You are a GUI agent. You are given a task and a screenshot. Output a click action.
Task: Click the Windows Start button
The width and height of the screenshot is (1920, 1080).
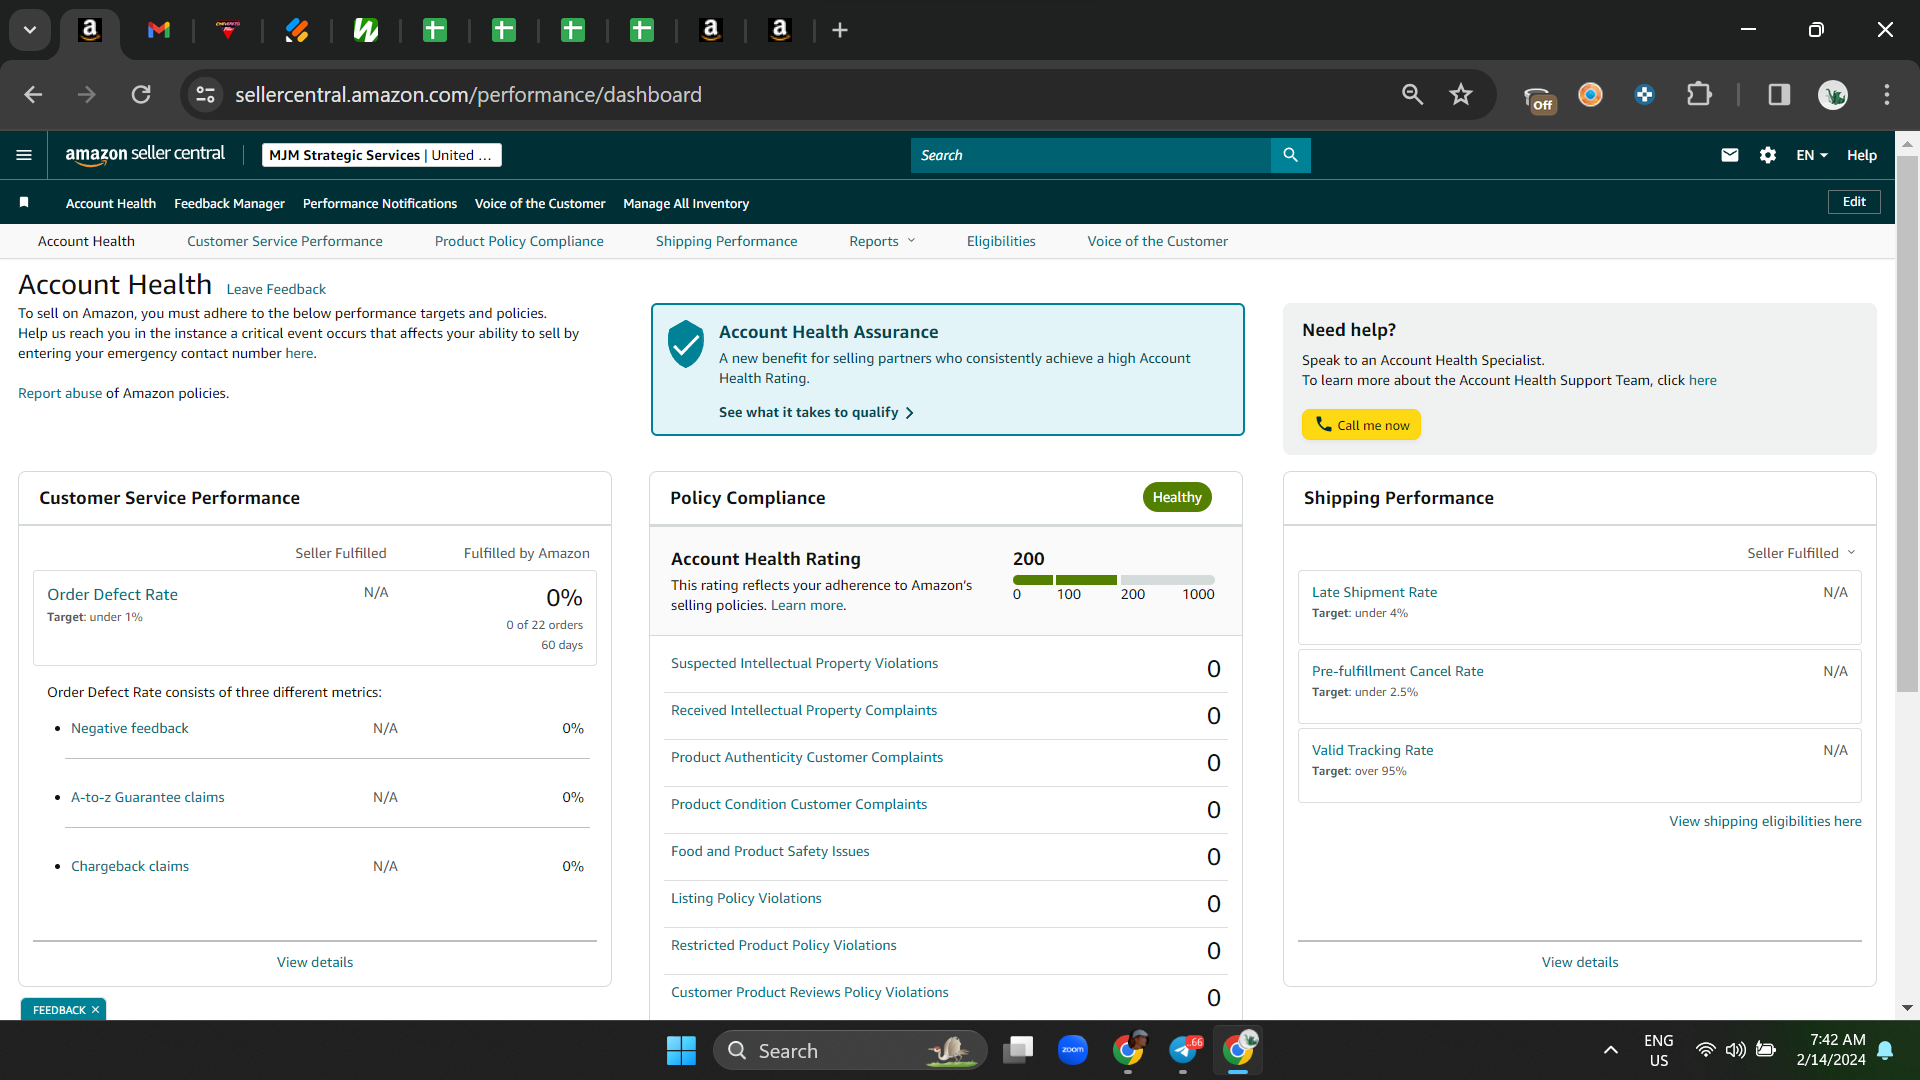[681, 1050]
